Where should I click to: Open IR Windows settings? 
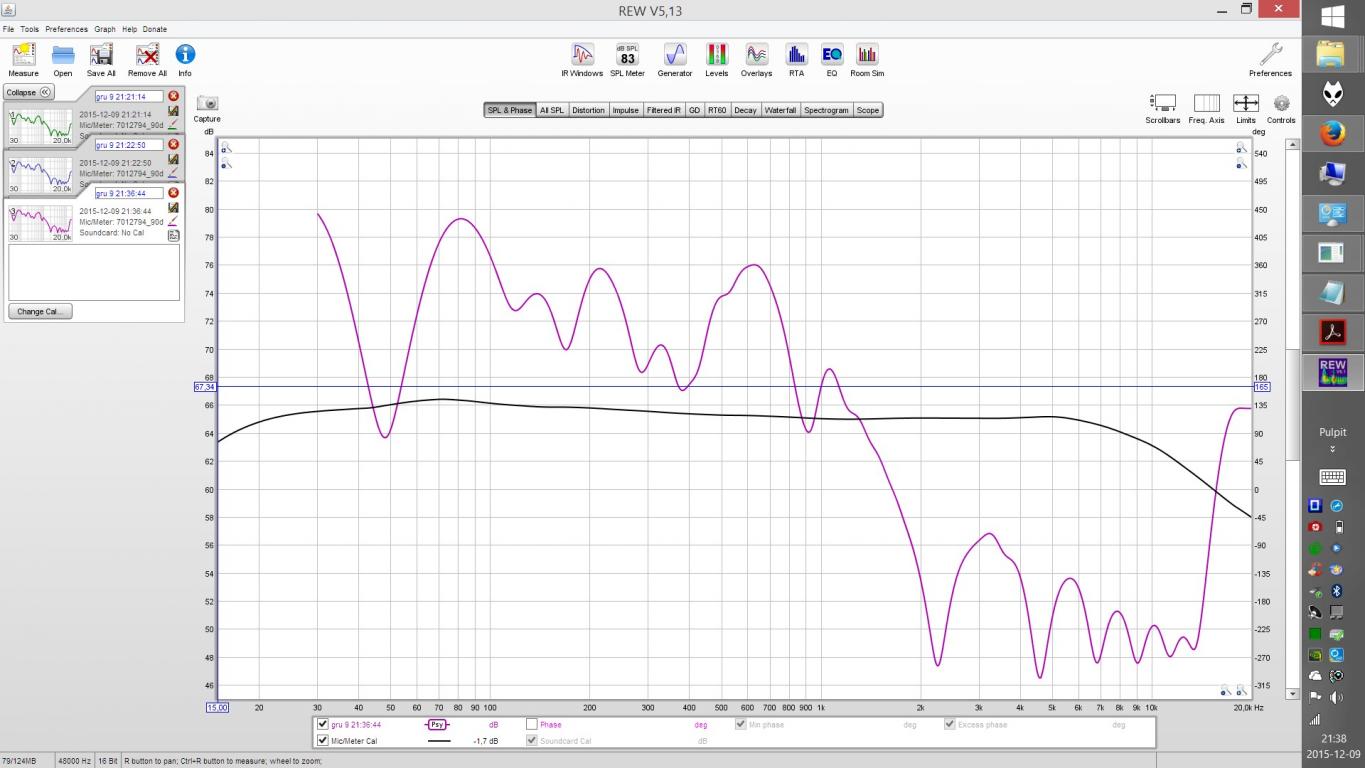click(x=582, y=60)
